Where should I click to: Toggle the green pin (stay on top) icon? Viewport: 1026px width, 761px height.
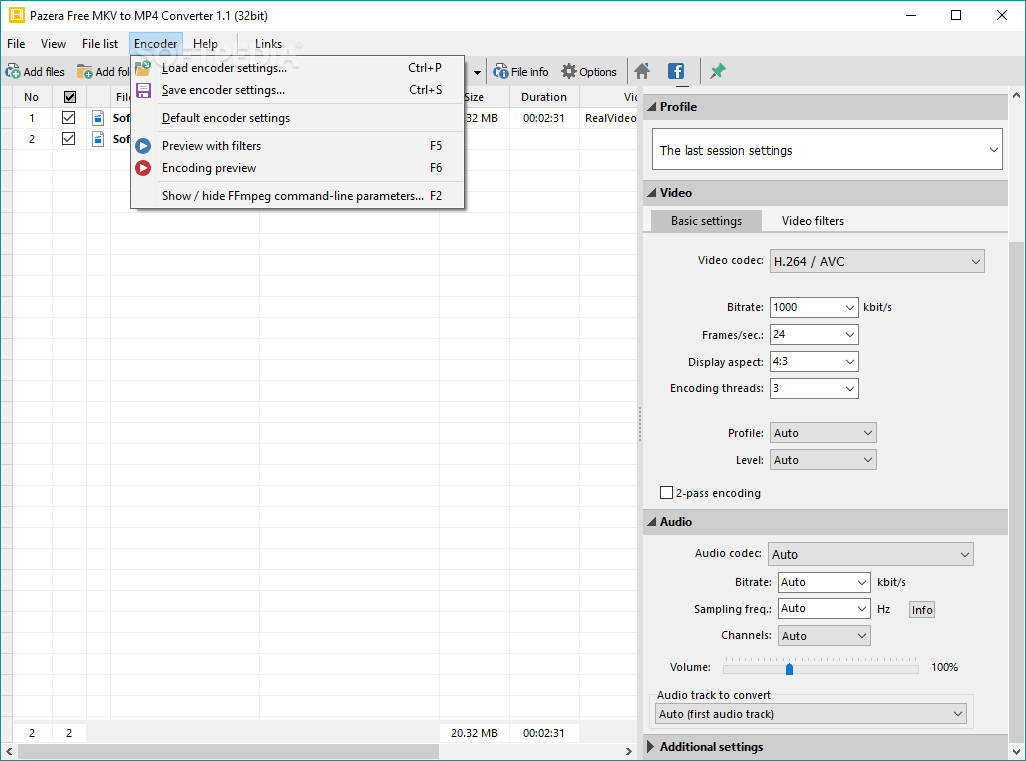[718, 71]
